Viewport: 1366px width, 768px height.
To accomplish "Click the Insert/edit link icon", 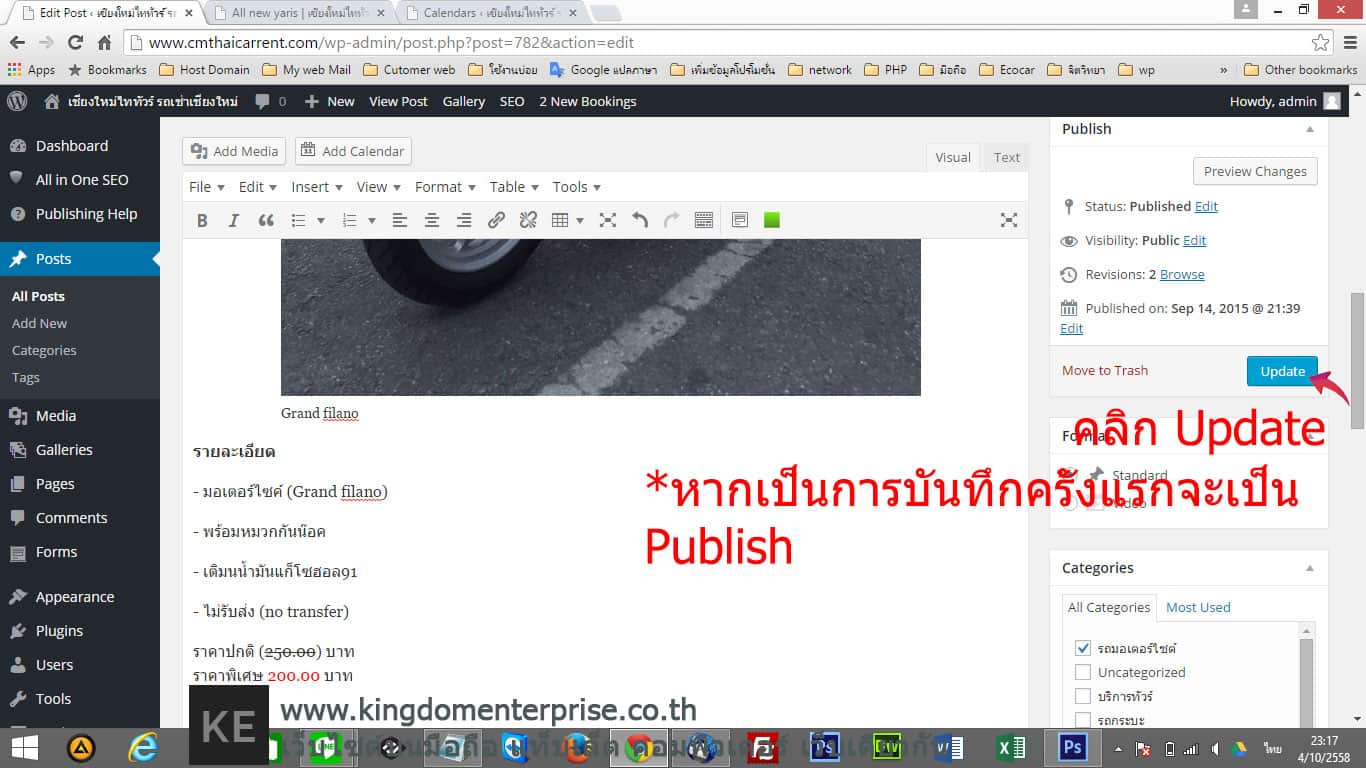I will [496, 221].
